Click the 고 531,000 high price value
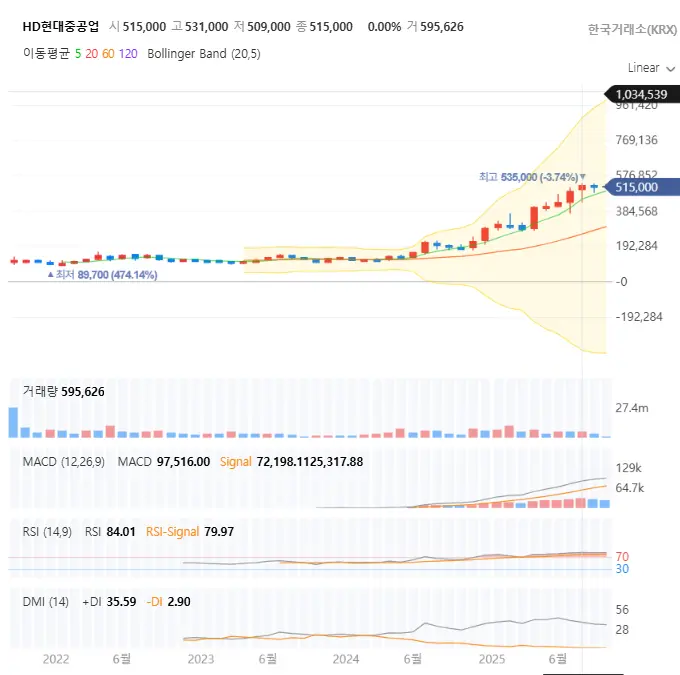The image size is (680, 675). pos(200,26)
